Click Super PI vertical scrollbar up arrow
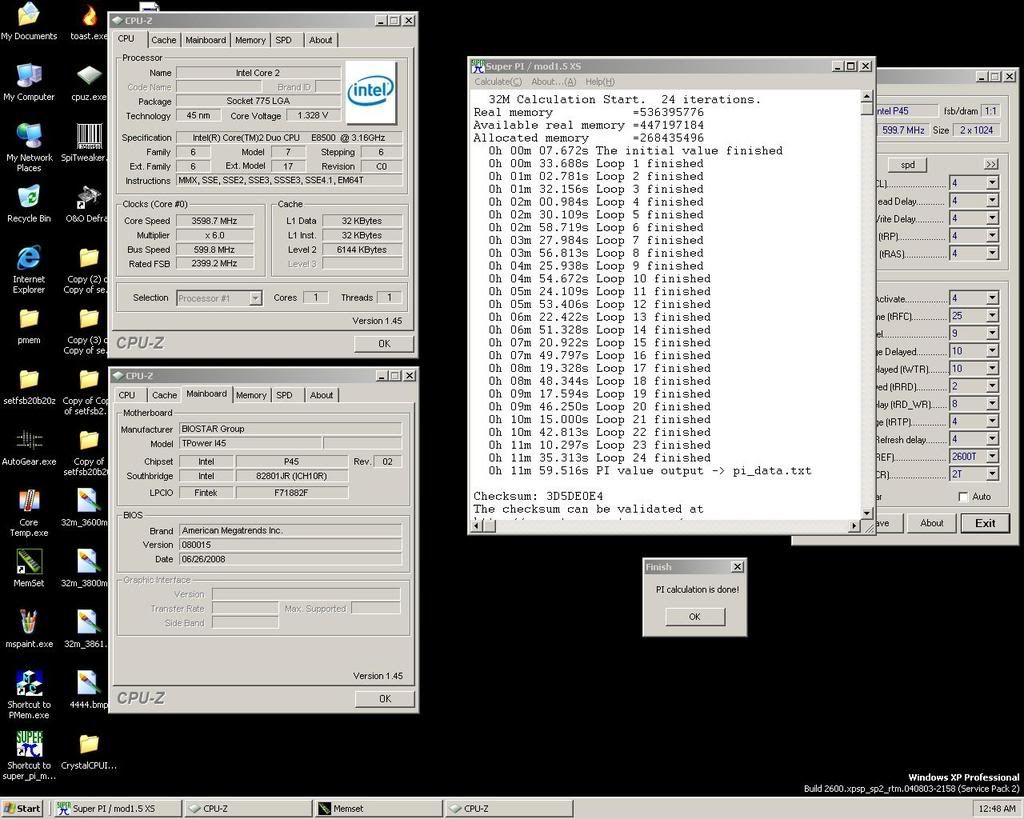The image size is (1024, 819). (x=867, y=97)
